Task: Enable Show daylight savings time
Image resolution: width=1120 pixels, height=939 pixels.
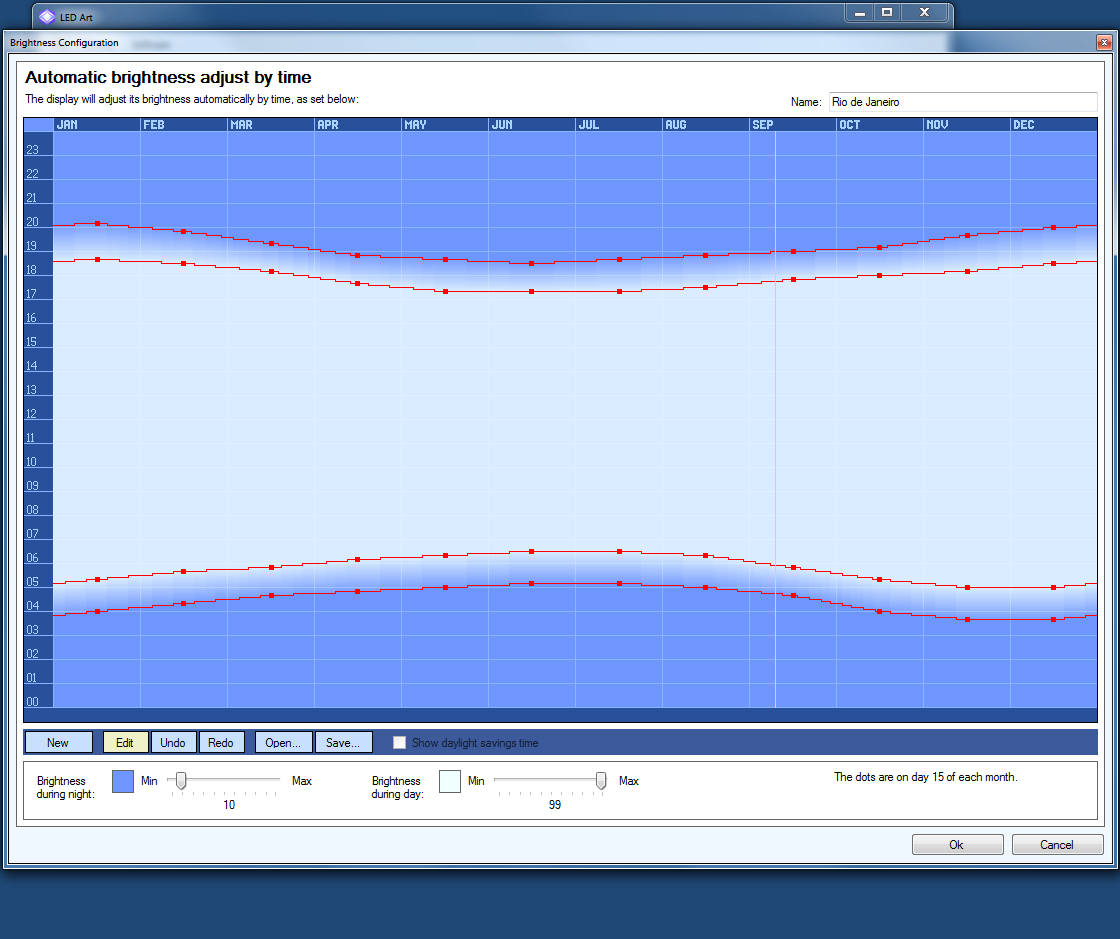Action: pos(400,743)
